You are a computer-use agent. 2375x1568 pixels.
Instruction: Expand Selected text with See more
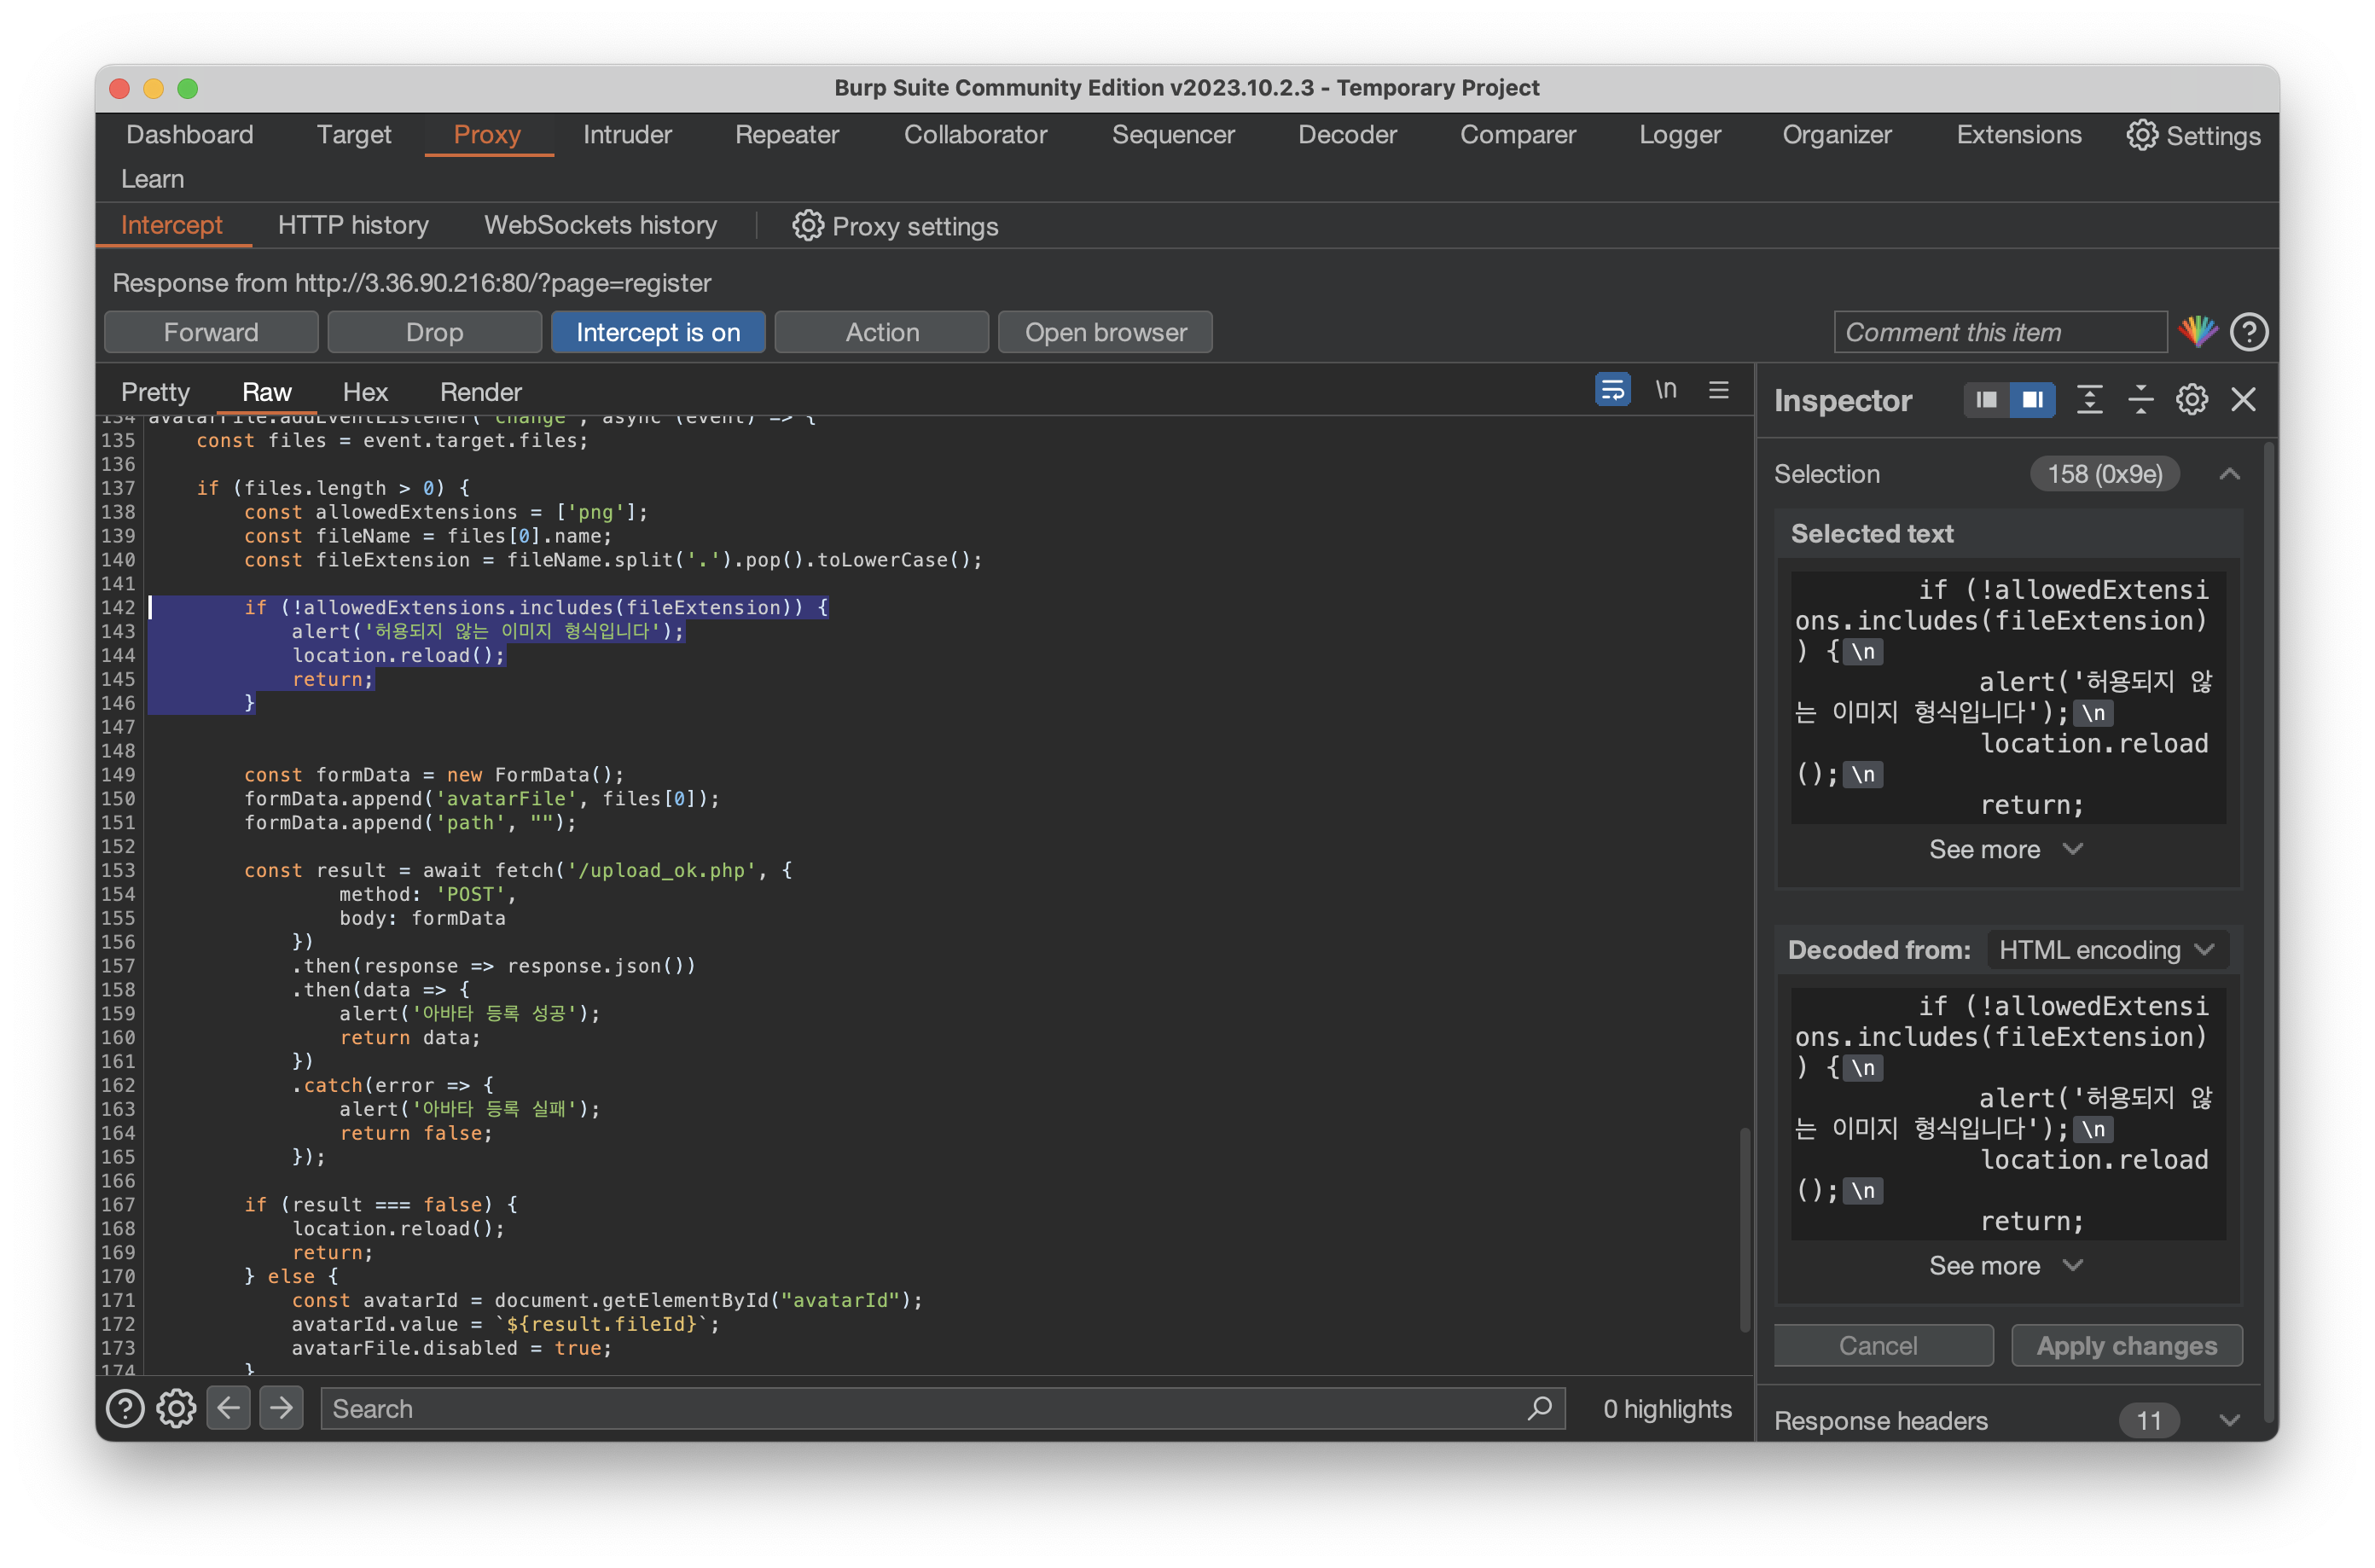[x=2005, y=849]
